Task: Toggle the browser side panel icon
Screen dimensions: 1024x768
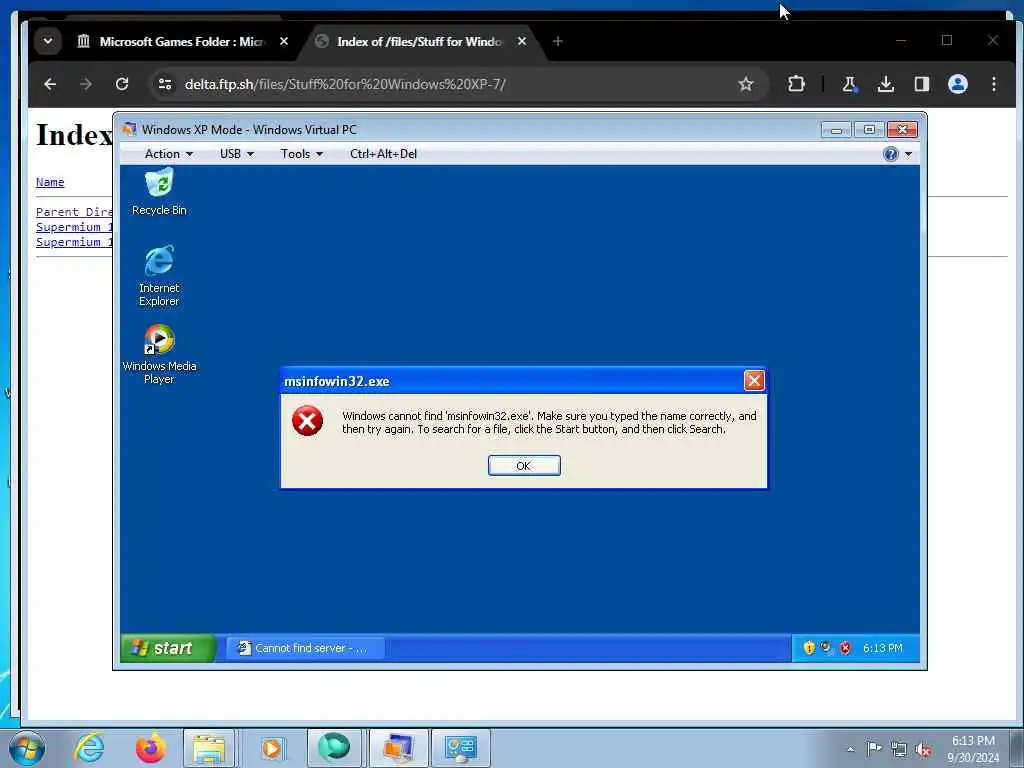Action: (x=921, y=84)
